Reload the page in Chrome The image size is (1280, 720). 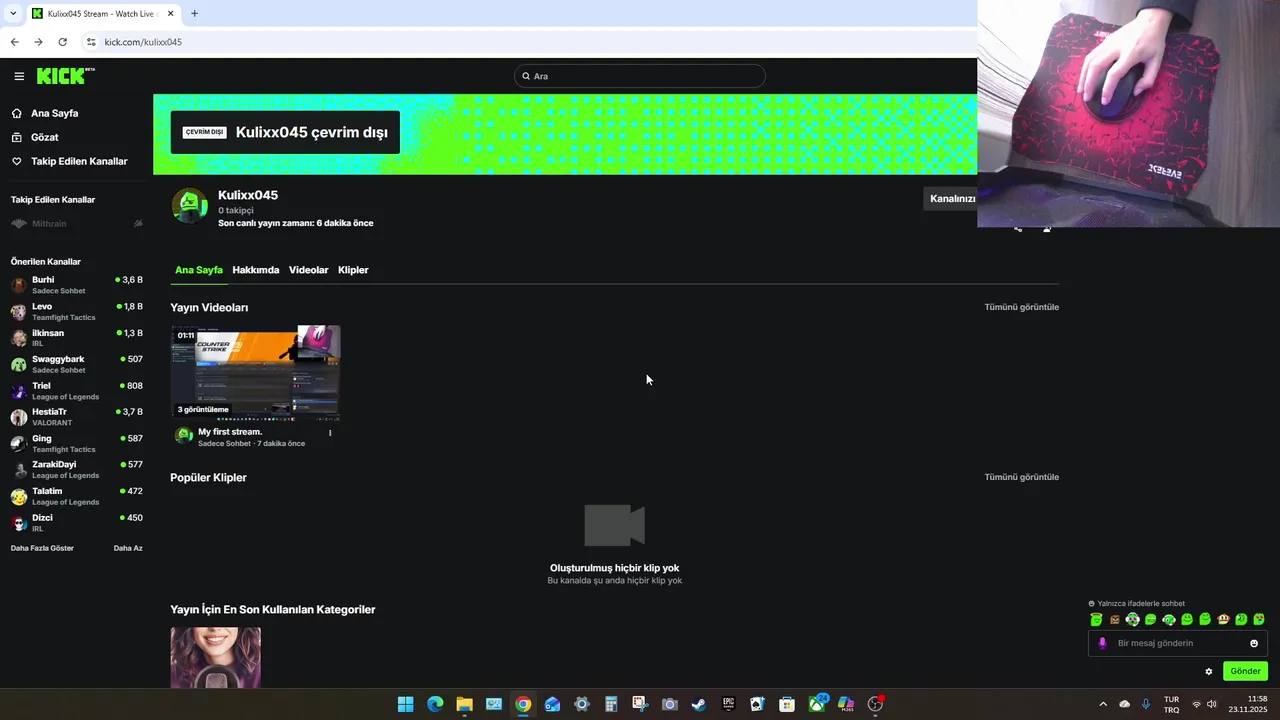click(x=62, y=42)
